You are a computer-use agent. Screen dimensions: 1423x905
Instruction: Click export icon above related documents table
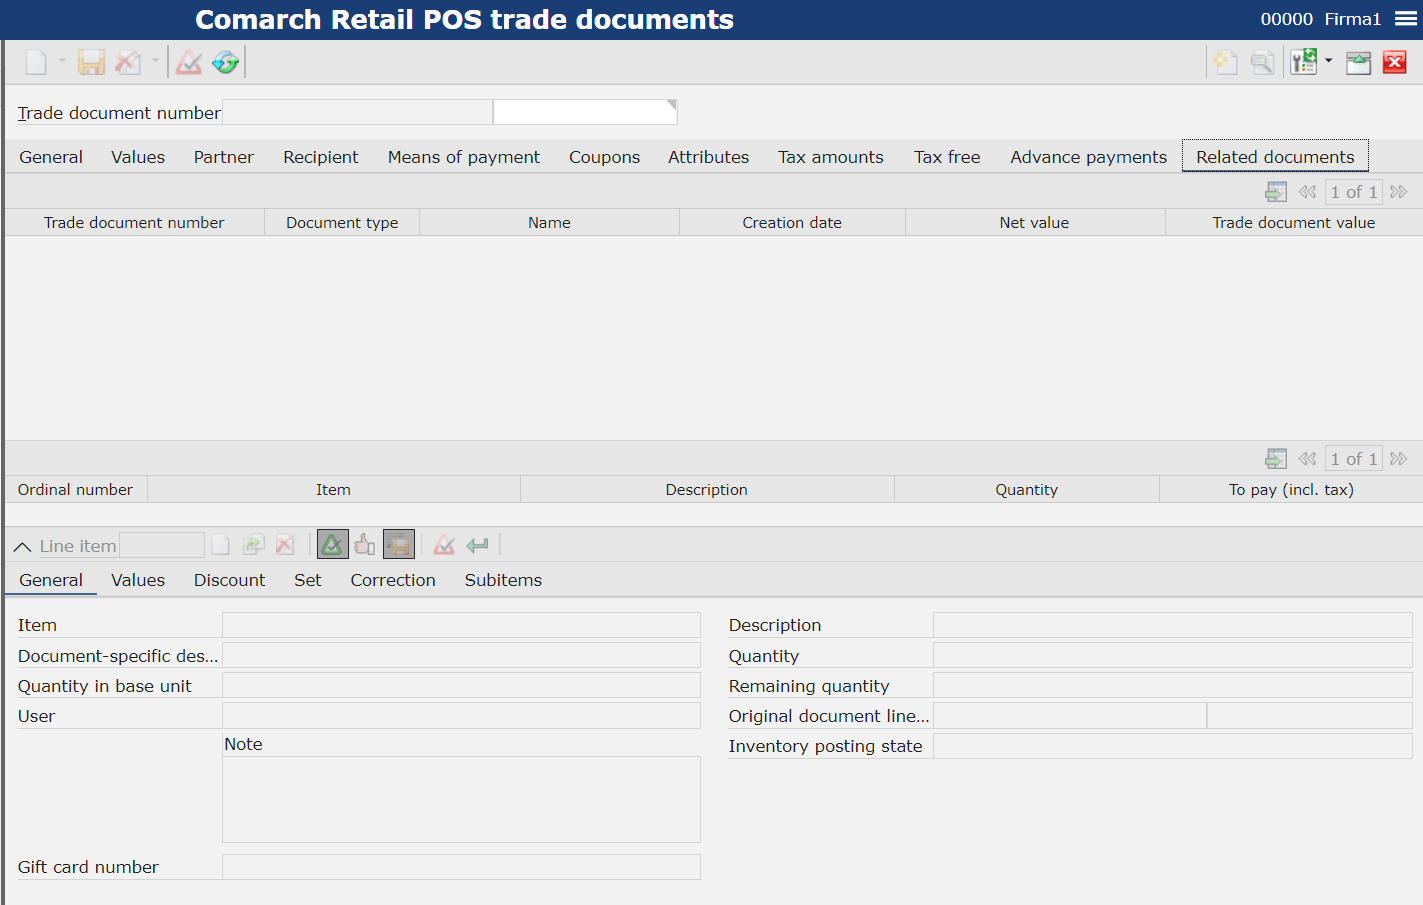(x=1276, y=192)
